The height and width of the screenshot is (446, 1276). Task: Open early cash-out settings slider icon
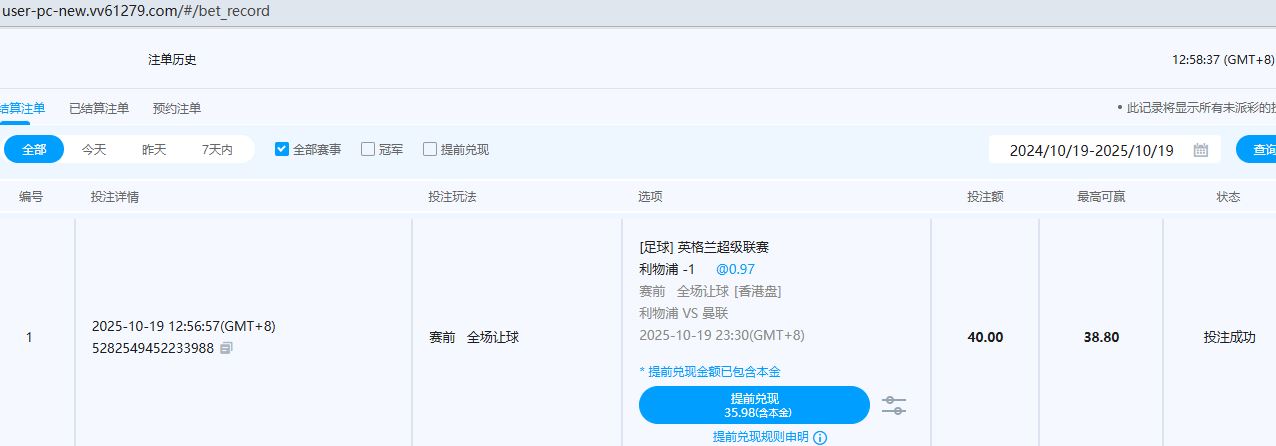click(894, 405)
